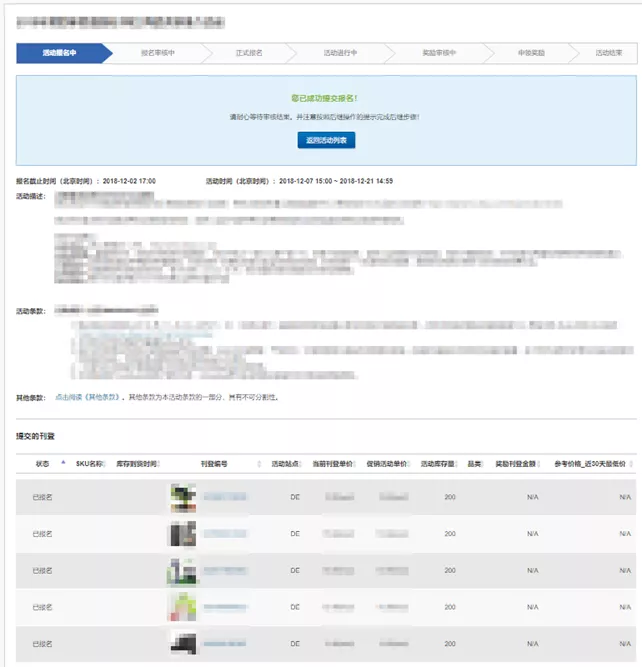Select the 报名审核中 step
The image size is (642, 667).
[157, 53]
